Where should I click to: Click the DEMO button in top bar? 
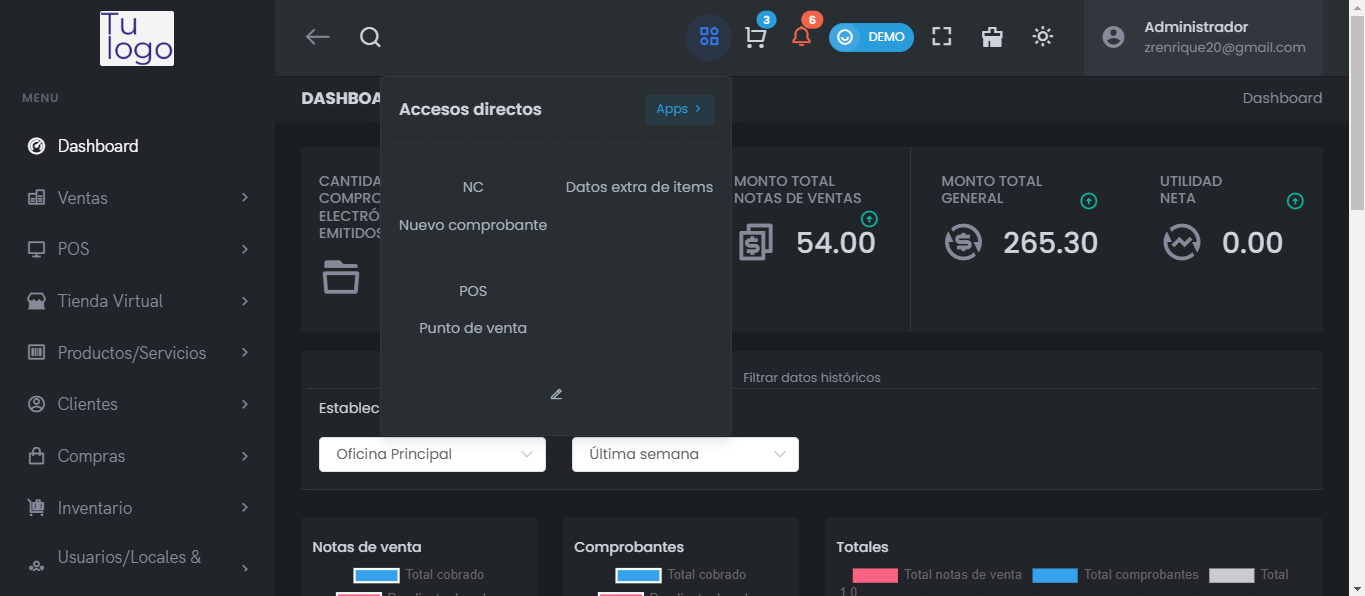click(x=871, y=37)
